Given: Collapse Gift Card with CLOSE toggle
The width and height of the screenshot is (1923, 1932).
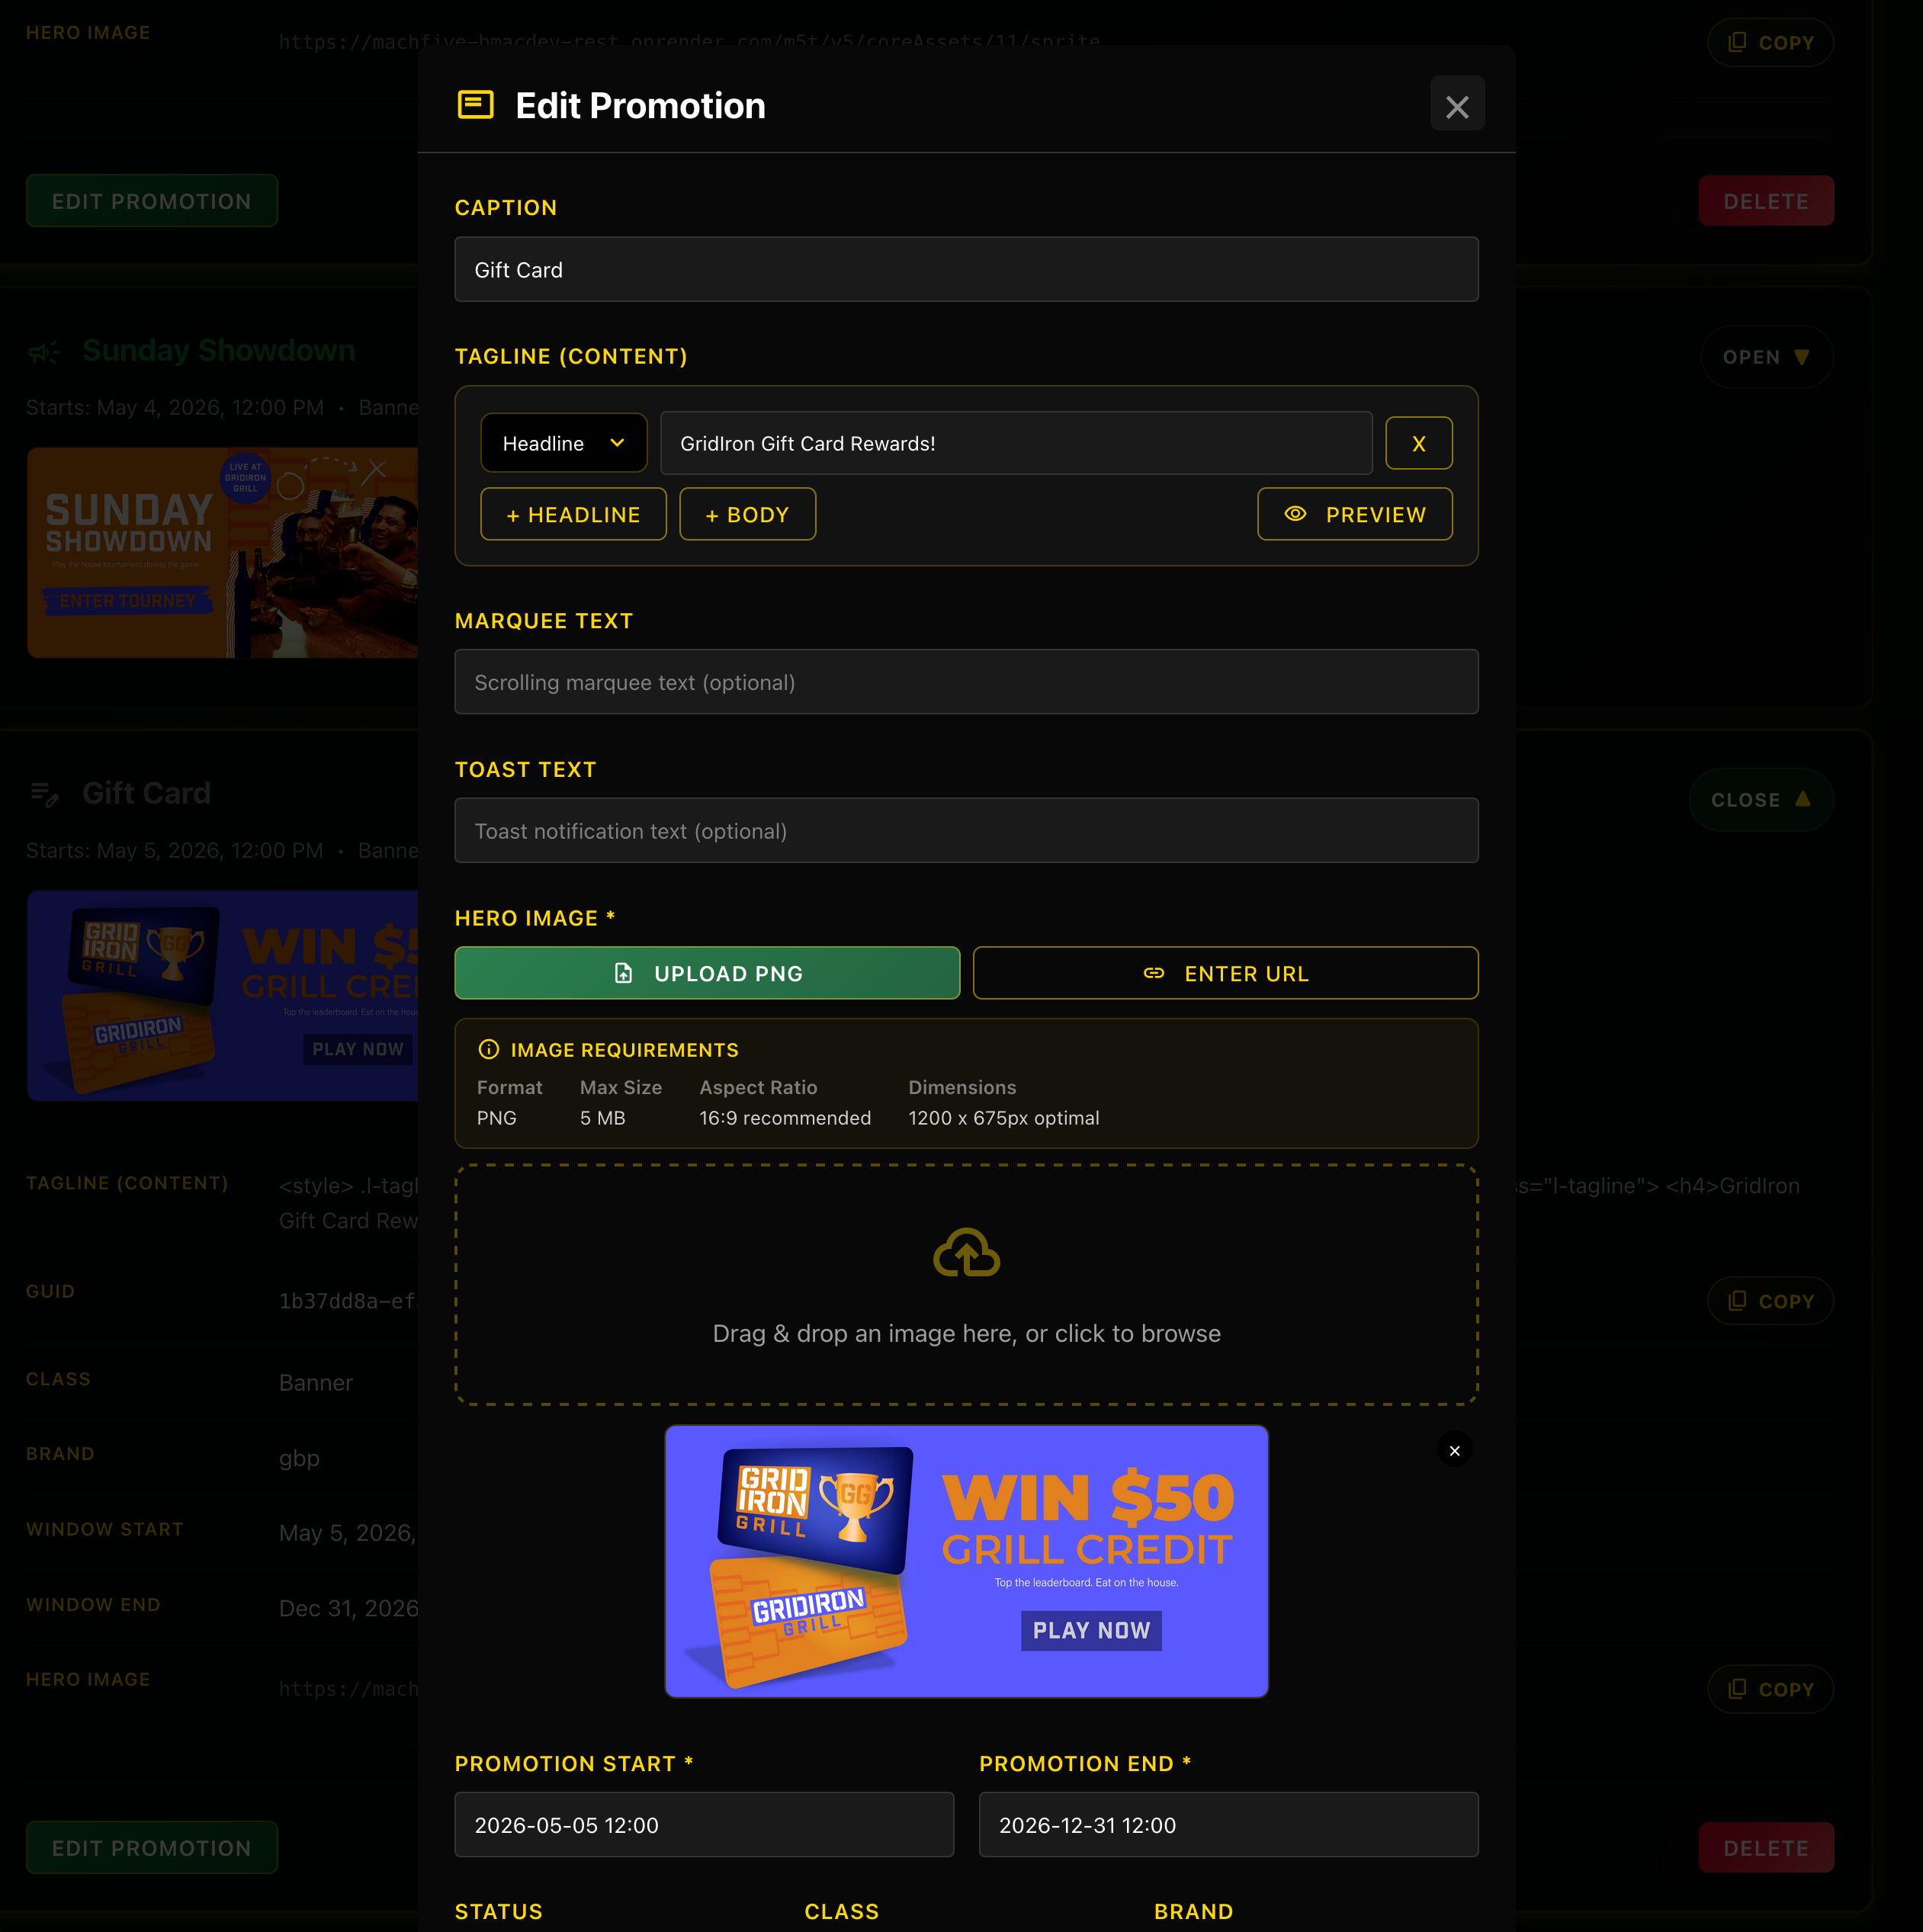Looking at the screenshot, I should (1760, 800).
